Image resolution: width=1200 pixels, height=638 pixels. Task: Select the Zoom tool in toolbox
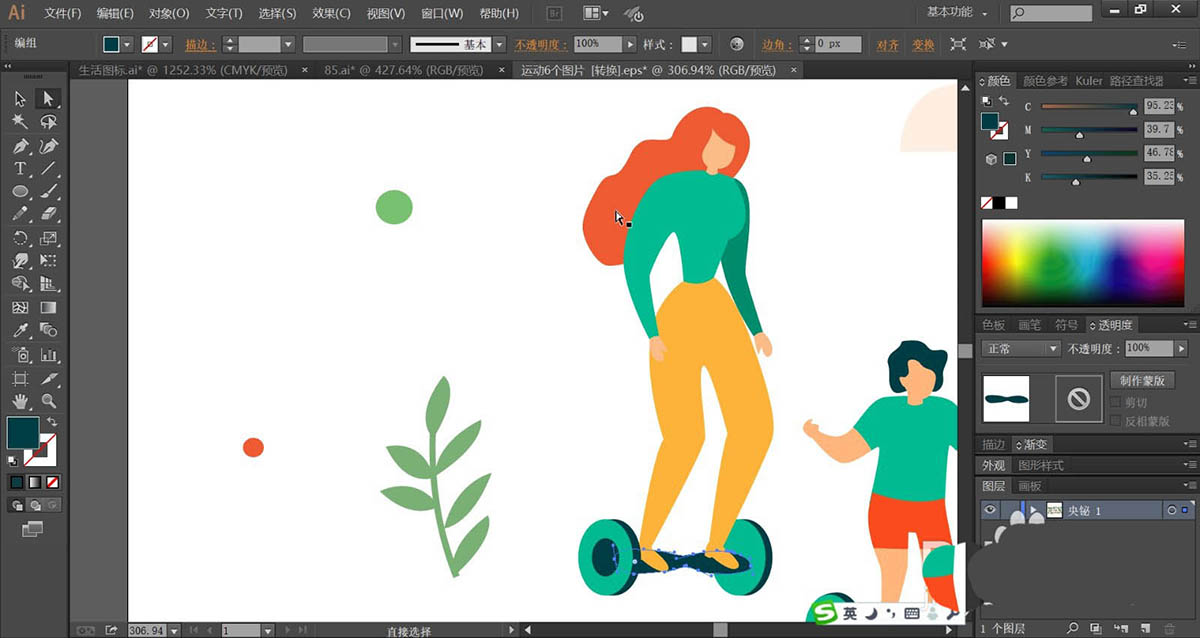[x=48, y=402]
